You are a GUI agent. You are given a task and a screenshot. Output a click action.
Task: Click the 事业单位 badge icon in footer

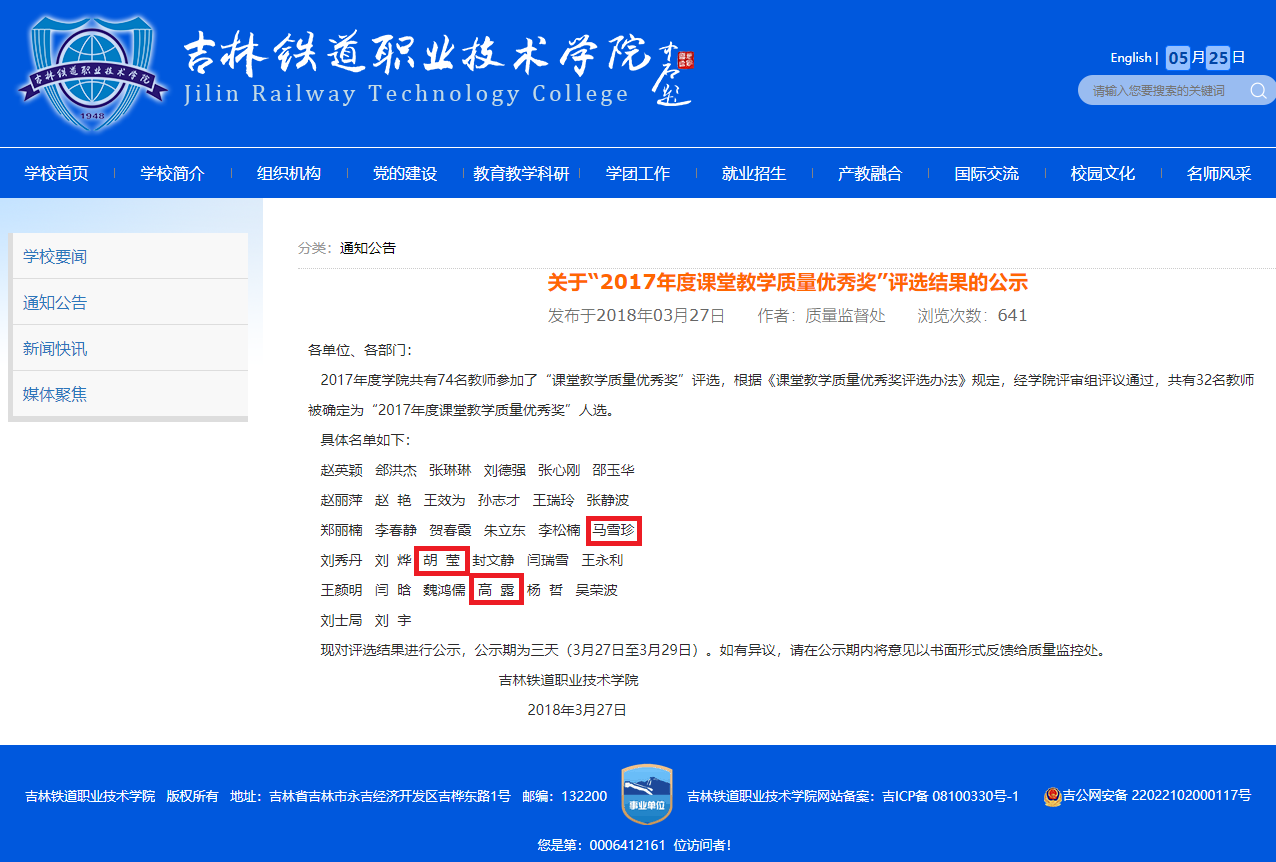coord(647,795)
